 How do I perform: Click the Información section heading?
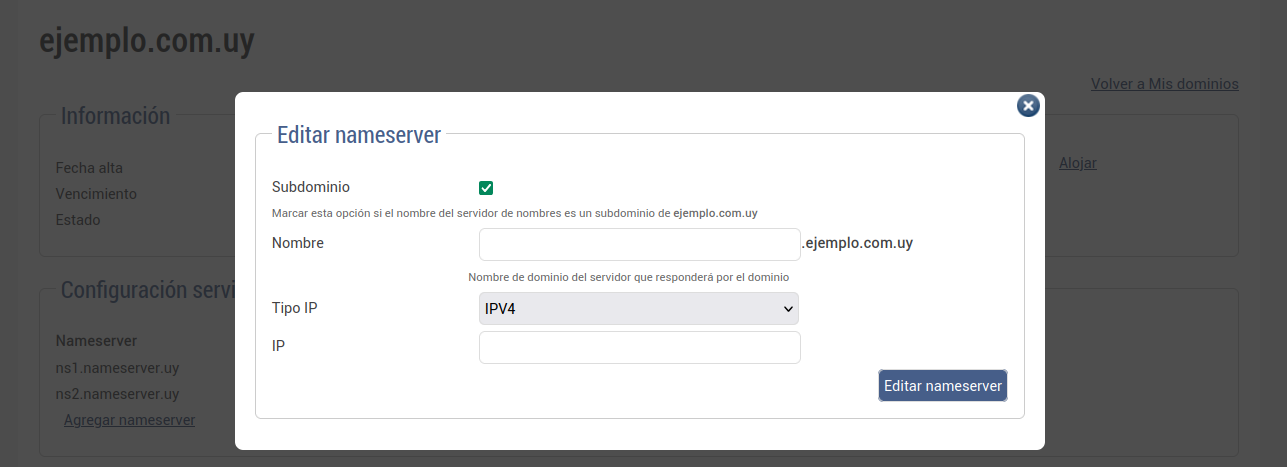(115, 116)
